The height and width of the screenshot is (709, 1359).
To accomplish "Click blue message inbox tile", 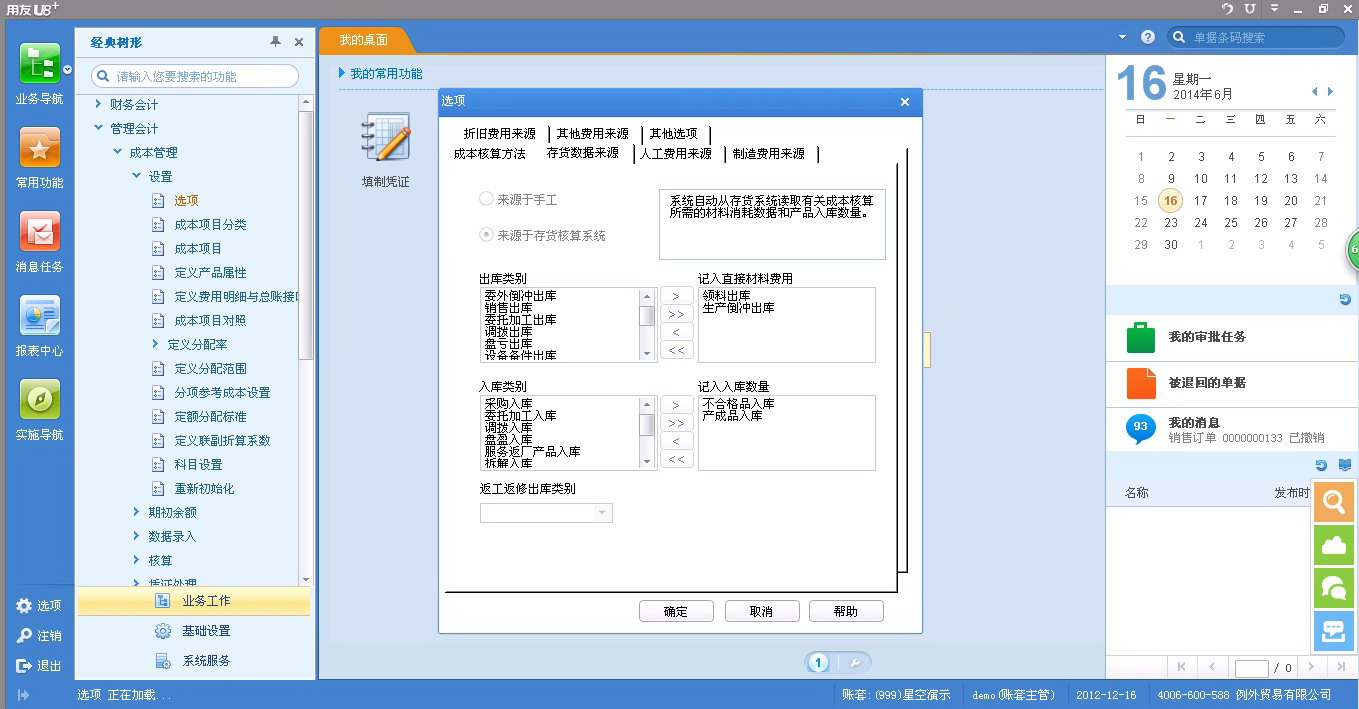I will tap(1334, 631).
